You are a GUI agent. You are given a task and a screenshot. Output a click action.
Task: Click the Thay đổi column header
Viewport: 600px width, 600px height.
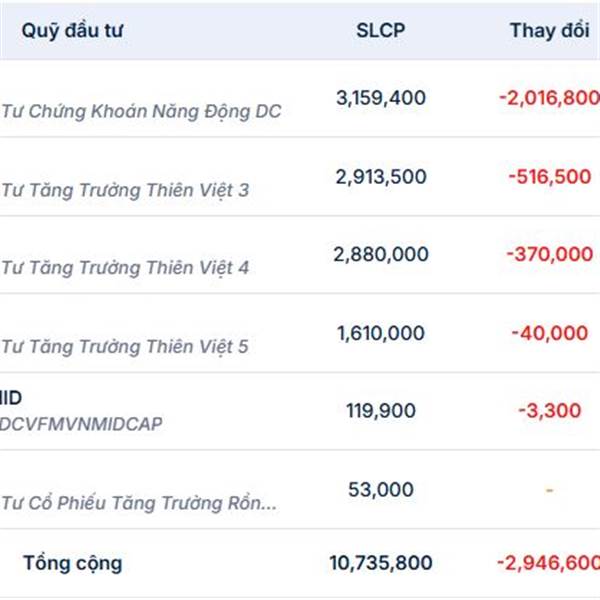click(549, 29)
